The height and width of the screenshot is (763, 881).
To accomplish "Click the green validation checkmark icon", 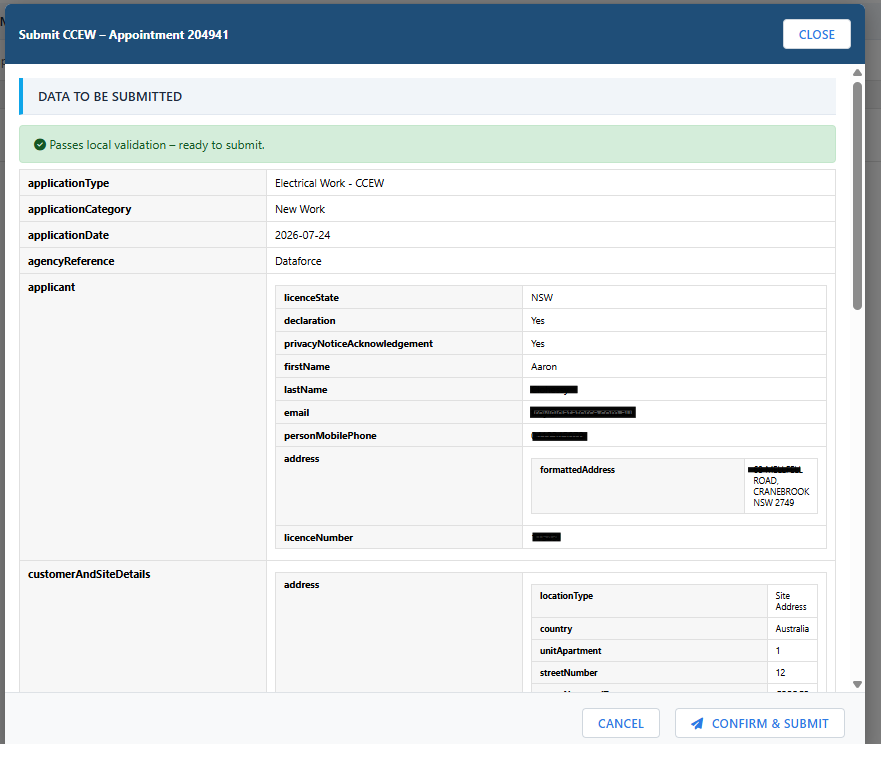I will (40, 145).
